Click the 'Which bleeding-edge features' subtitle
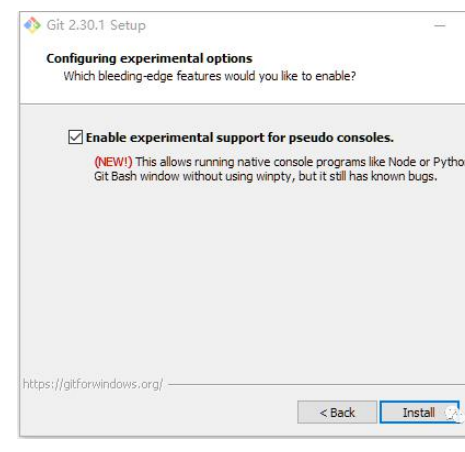This screenshot has width=465, height=452. 210,76
